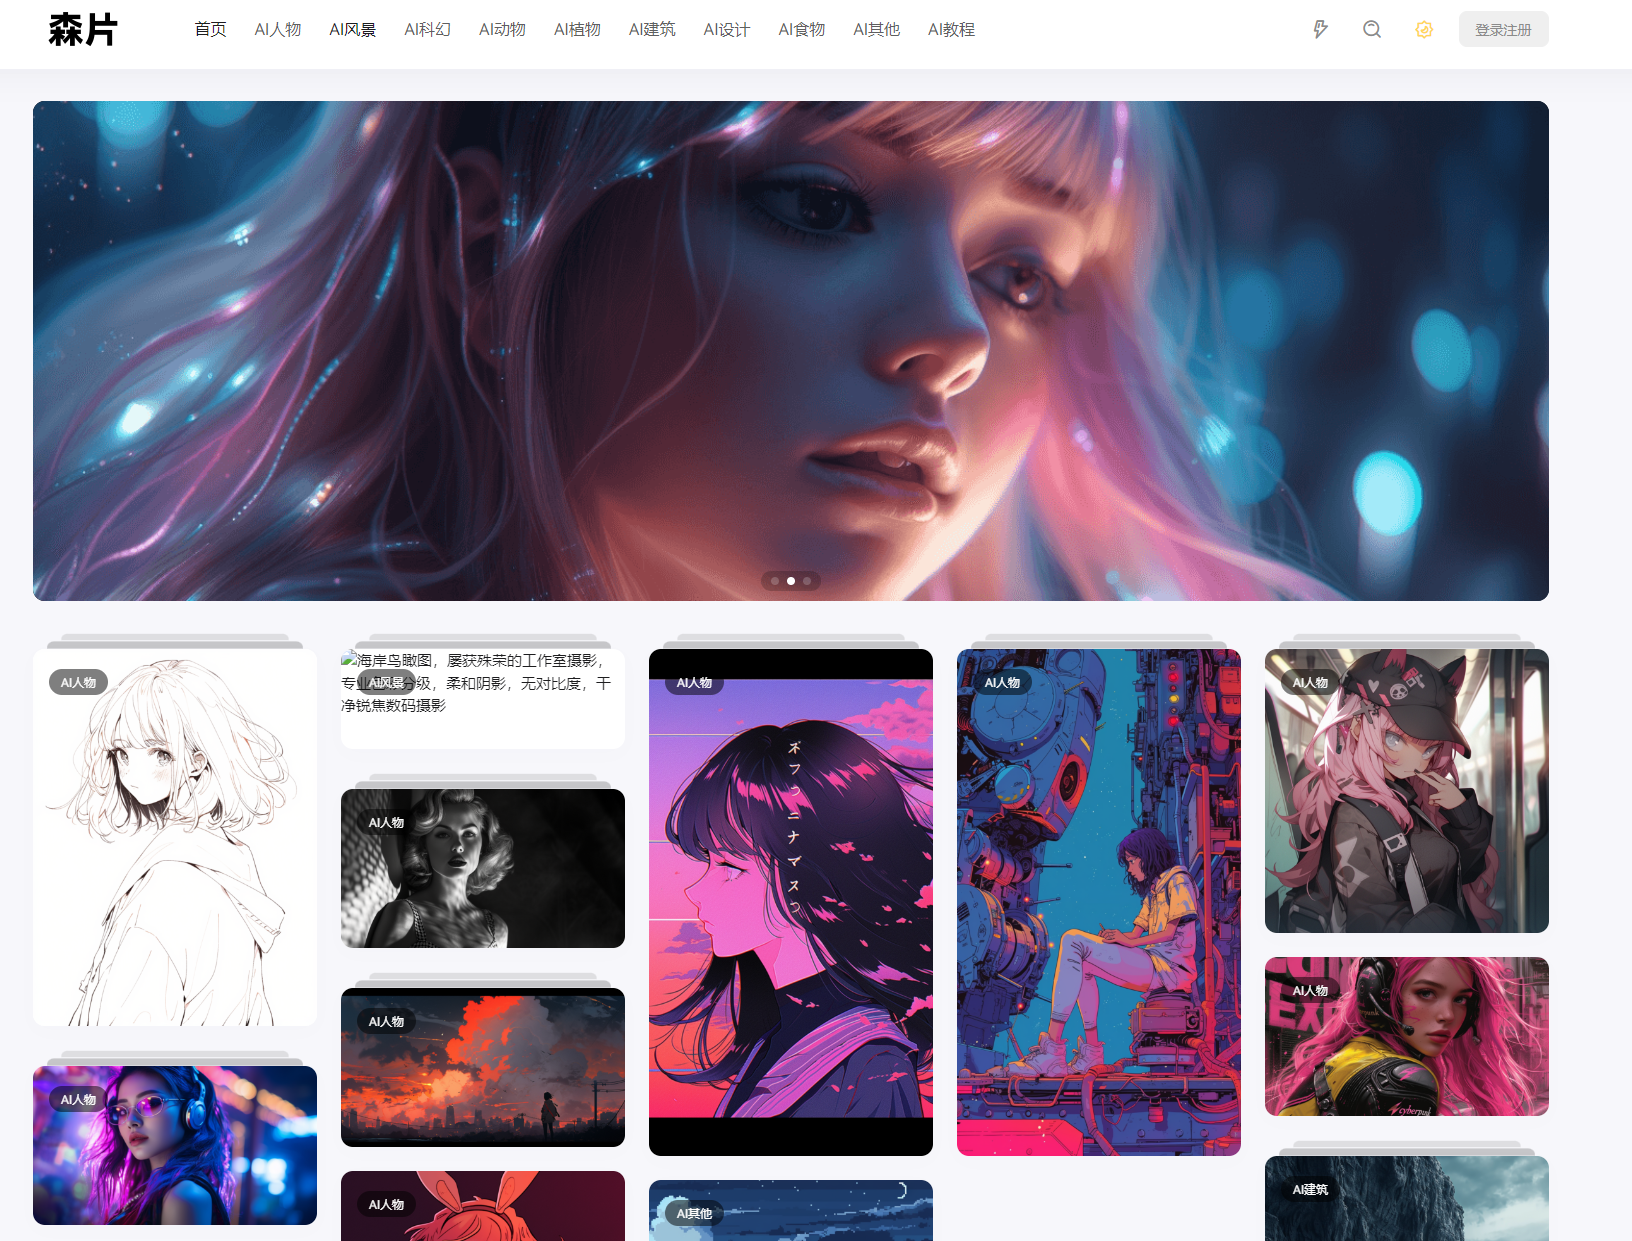Open the black-and-white vintage woman thumbnail

pyautogui.click(x=483, y=868)
